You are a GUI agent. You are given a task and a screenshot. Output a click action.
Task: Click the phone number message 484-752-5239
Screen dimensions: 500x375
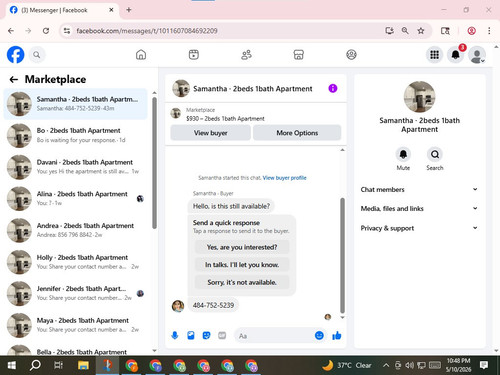point(213,305)
